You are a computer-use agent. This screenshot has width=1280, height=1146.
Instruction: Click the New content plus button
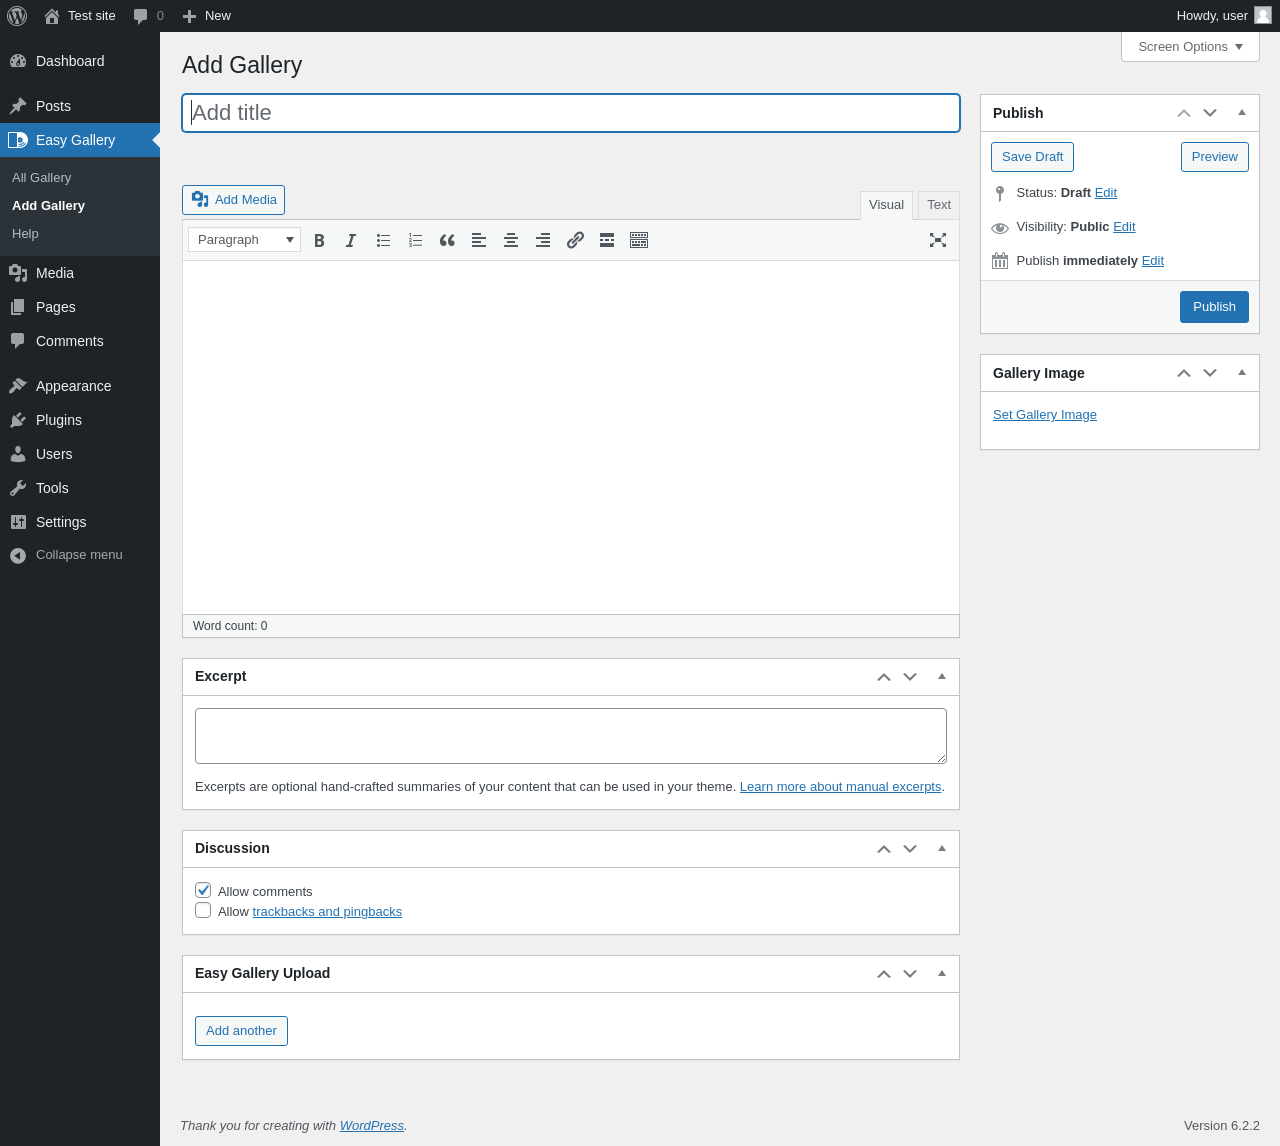[207, 16]
